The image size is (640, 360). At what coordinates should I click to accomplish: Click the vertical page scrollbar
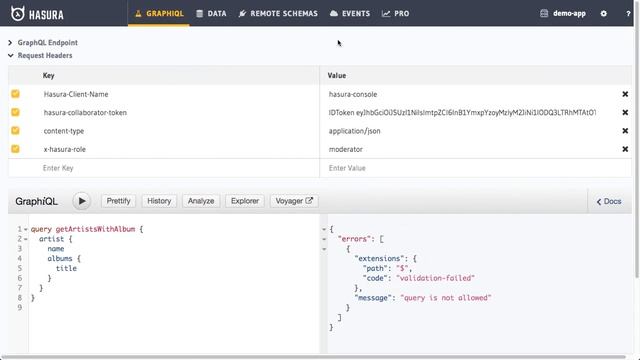(x=637, y=139)
